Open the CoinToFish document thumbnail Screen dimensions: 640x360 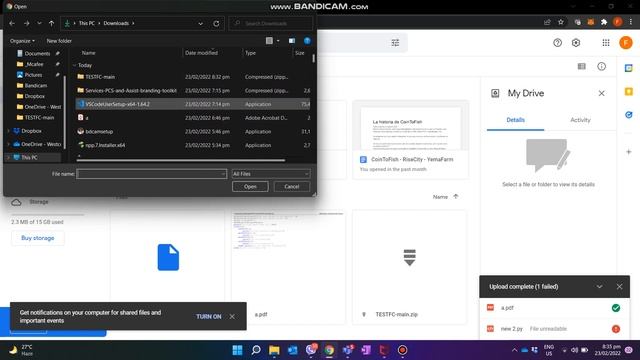coord(411,127)
